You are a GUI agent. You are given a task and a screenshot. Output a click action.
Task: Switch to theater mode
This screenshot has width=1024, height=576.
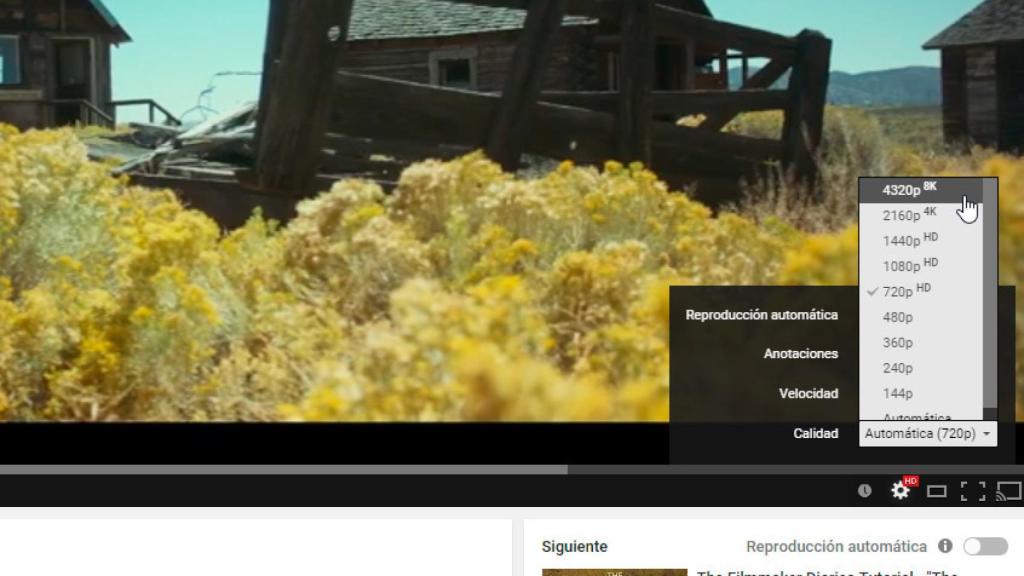[x=936, y=489]
